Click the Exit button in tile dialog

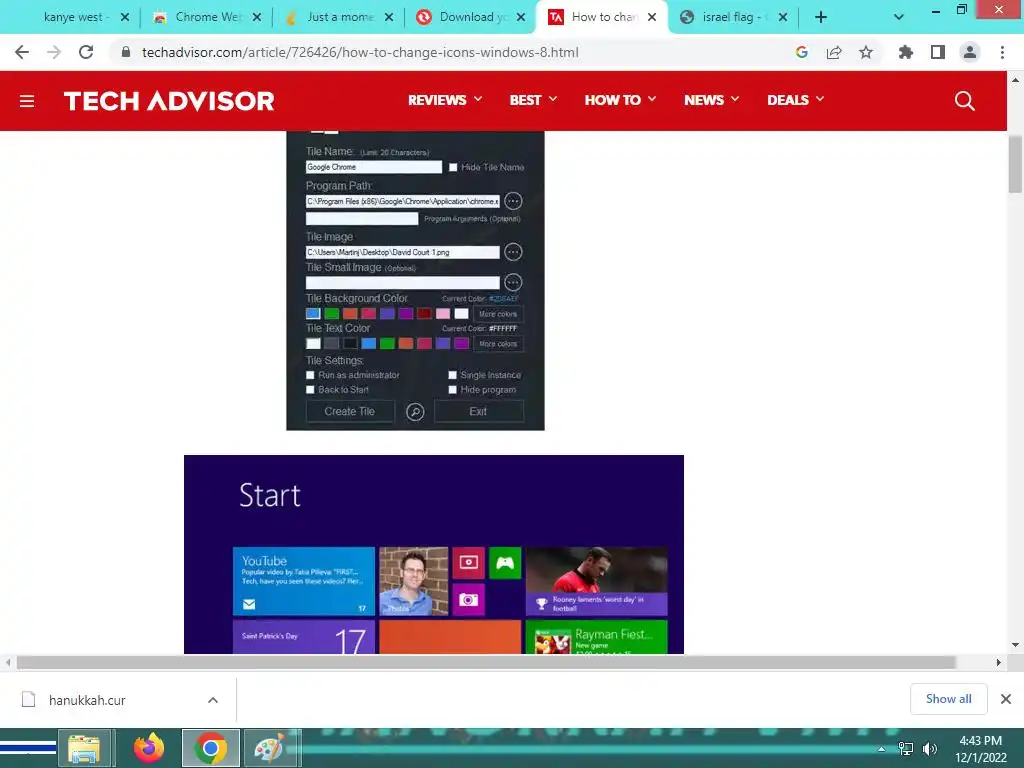point(478,411)
